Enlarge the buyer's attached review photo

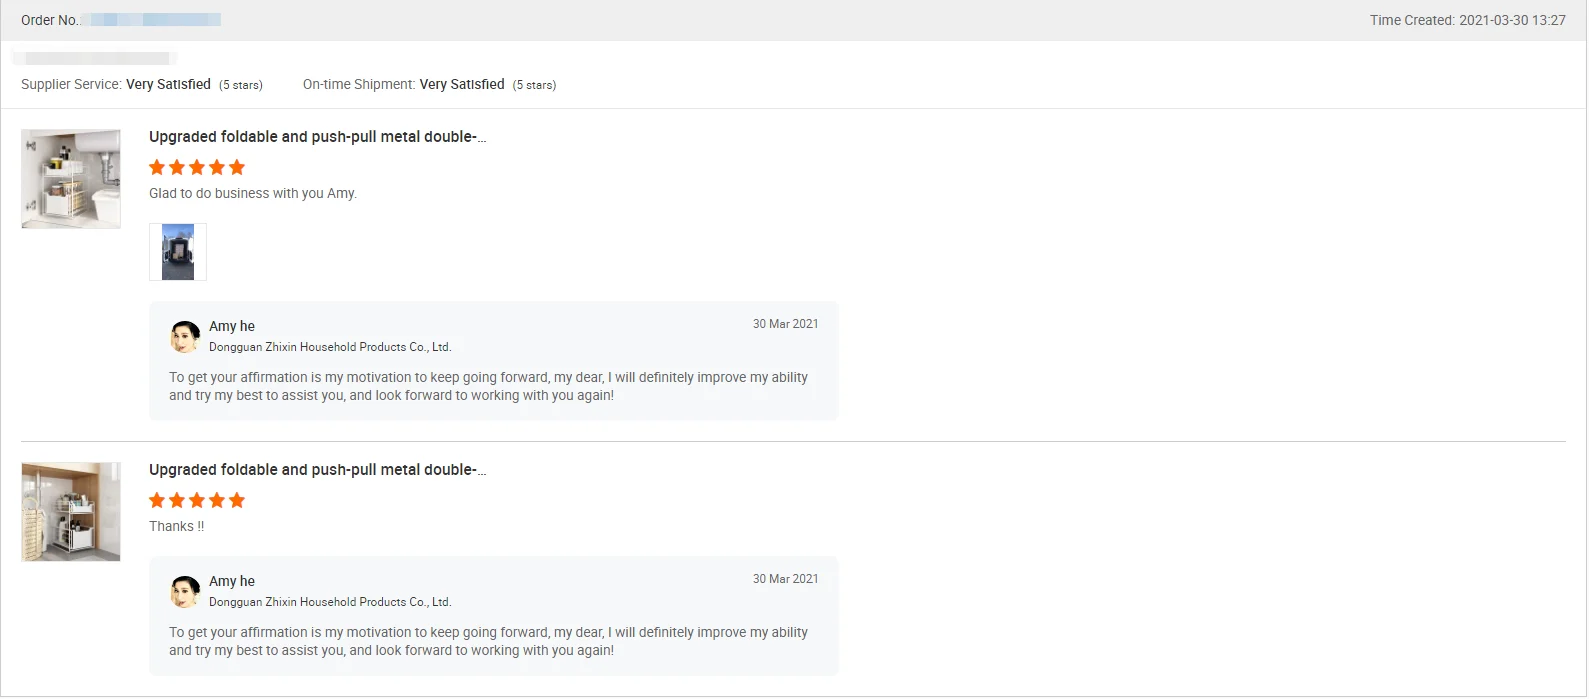[x=178, y=252]
